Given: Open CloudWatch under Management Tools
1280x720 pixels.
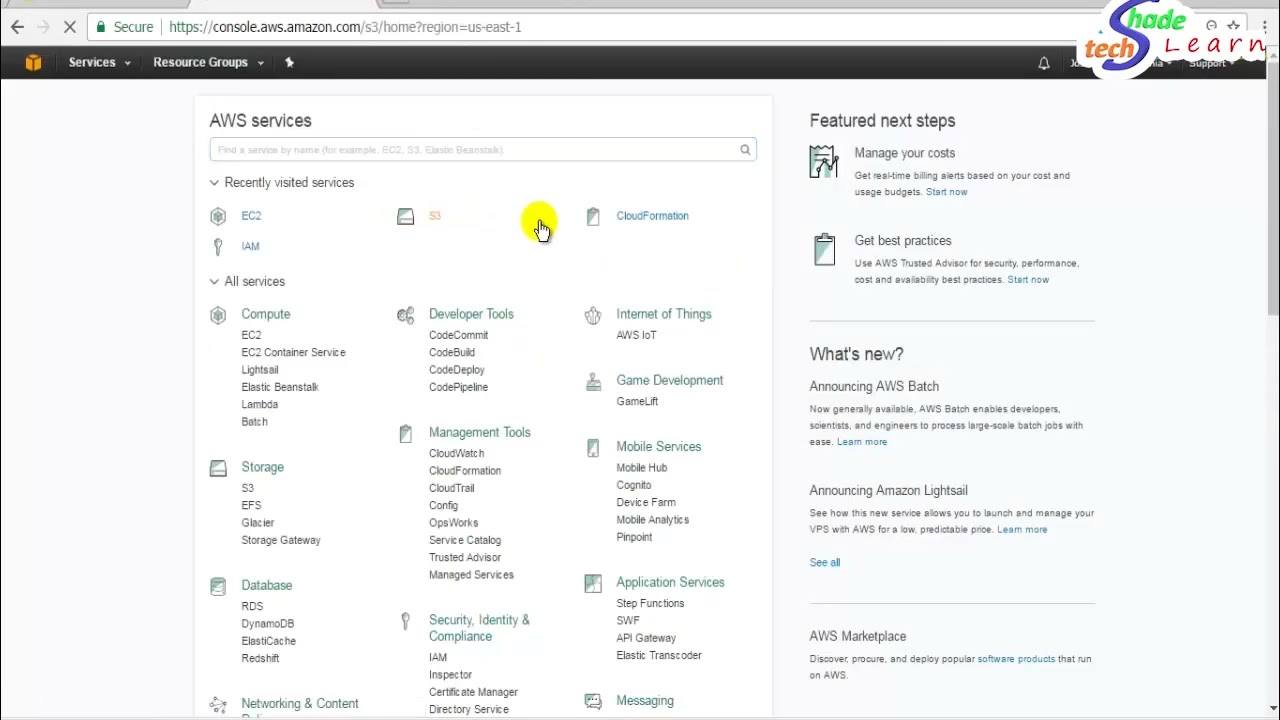Looking at the screenshot, I should coord(456,453).
